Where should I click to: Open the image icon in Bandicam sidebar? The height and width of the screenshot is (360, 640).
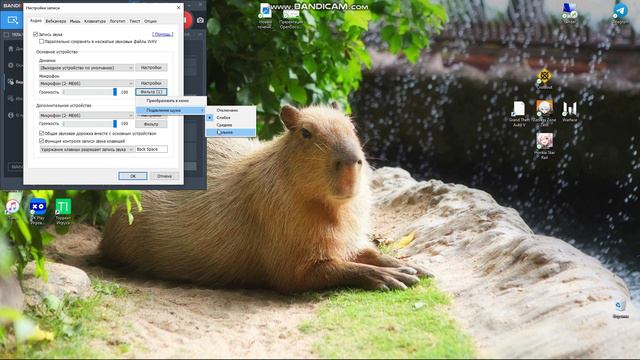pyautogui.click(x=11, y=98)
